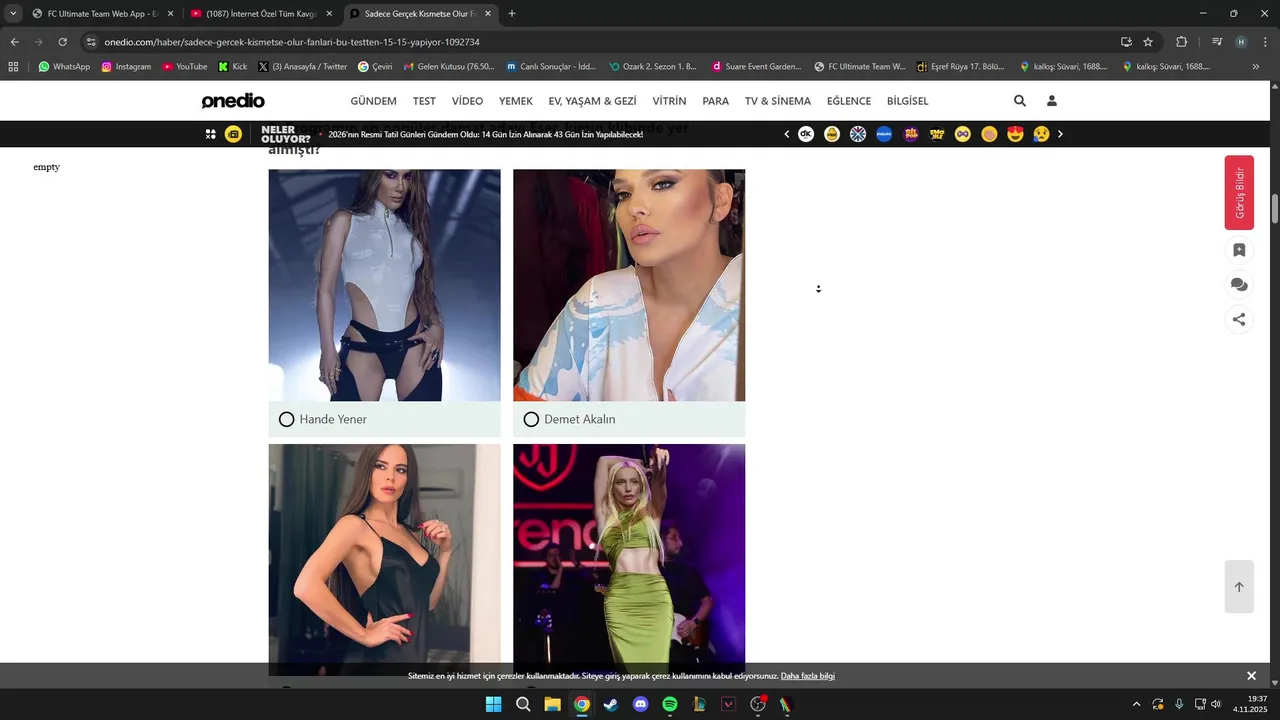Open the GÜNDEM menu
Screen dimensions: 1280x720
(x=373, y=101)
